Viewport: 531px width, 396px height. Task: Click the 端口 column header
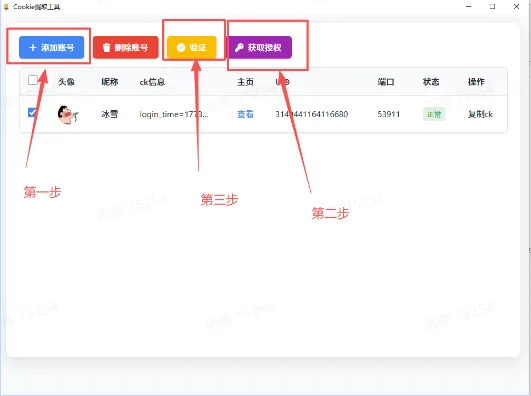[386, 82]
